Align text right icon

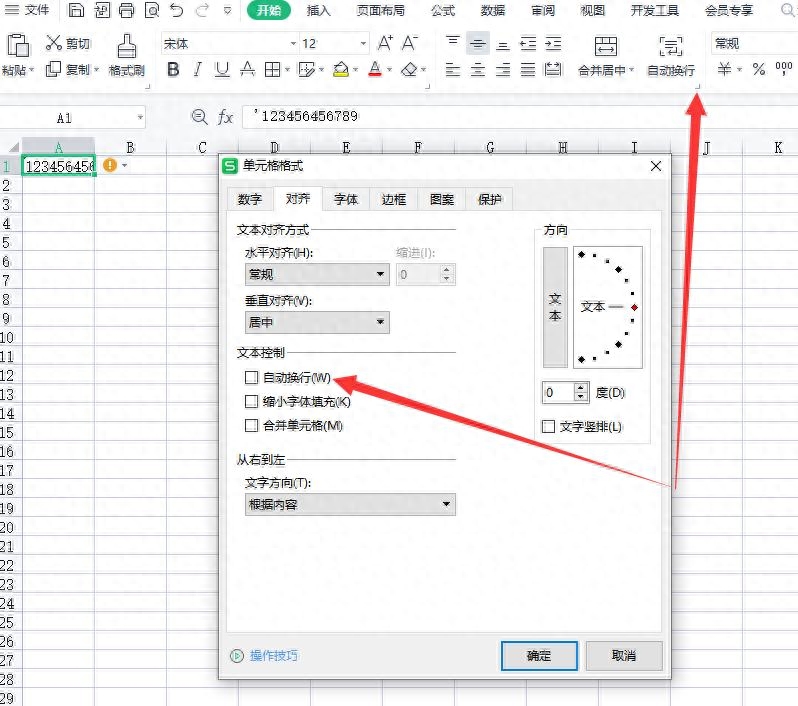(503, 69)
